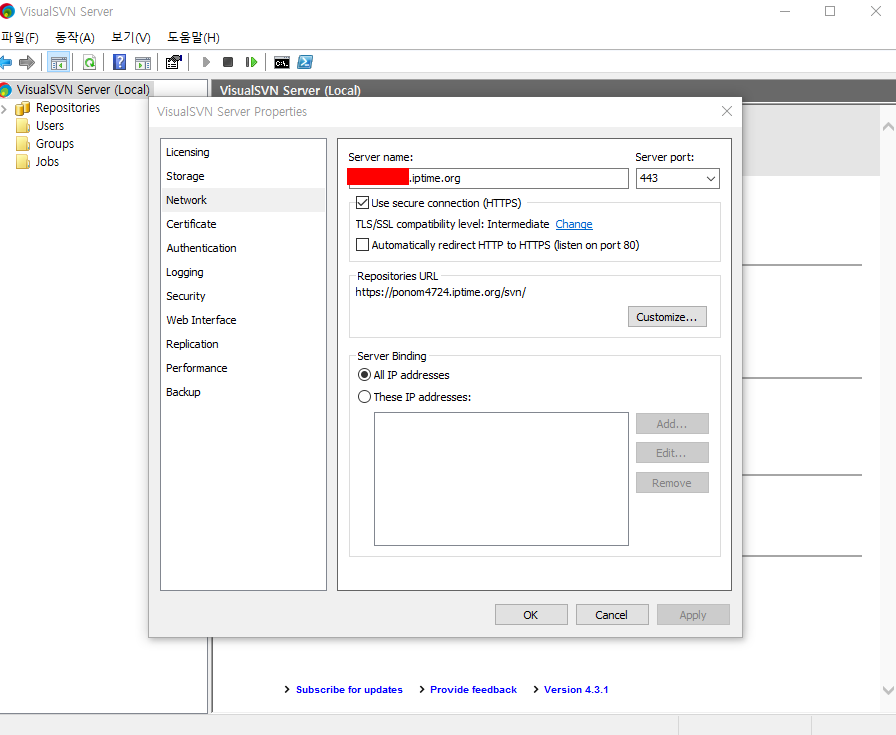Switch to Authentication properties page
This screenshot has width=896, height=735.
pos(243,248)
